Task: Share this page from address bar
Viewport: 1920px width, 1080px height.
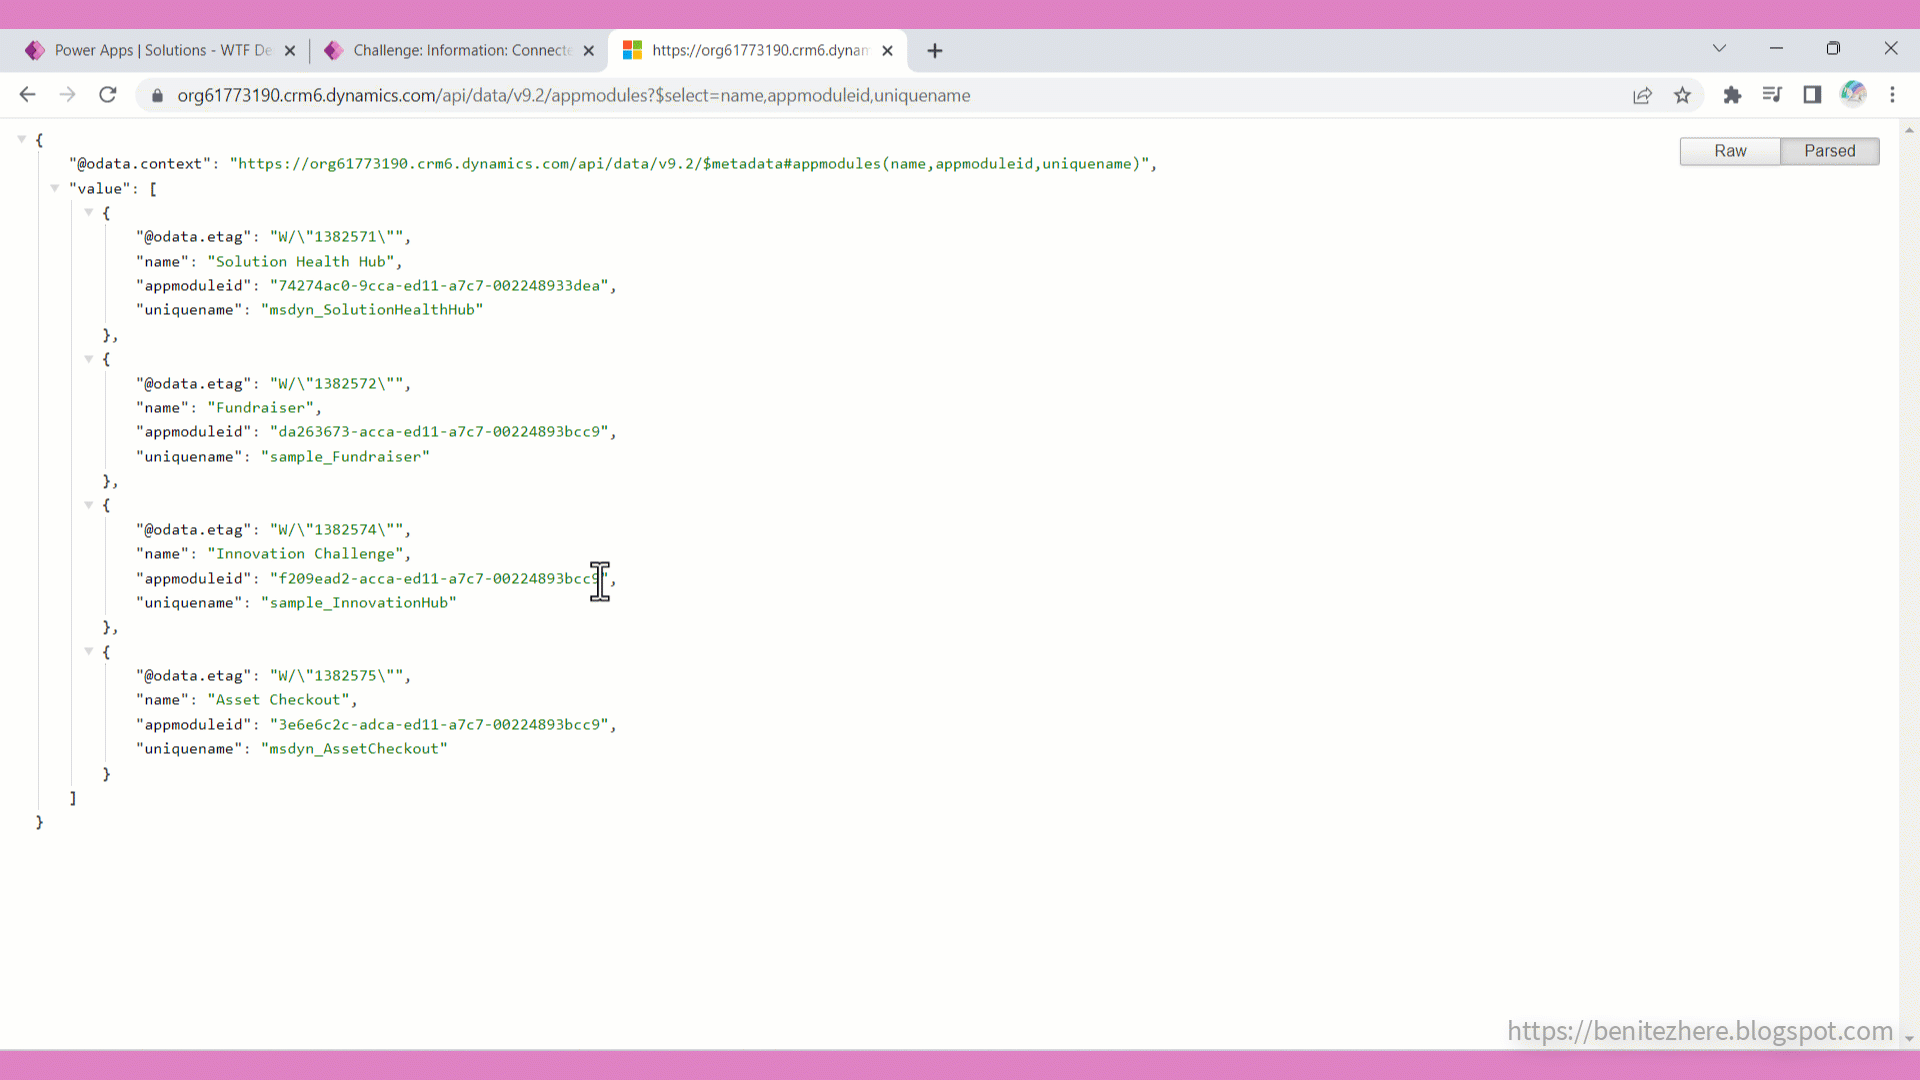Action: [1642, 95]
